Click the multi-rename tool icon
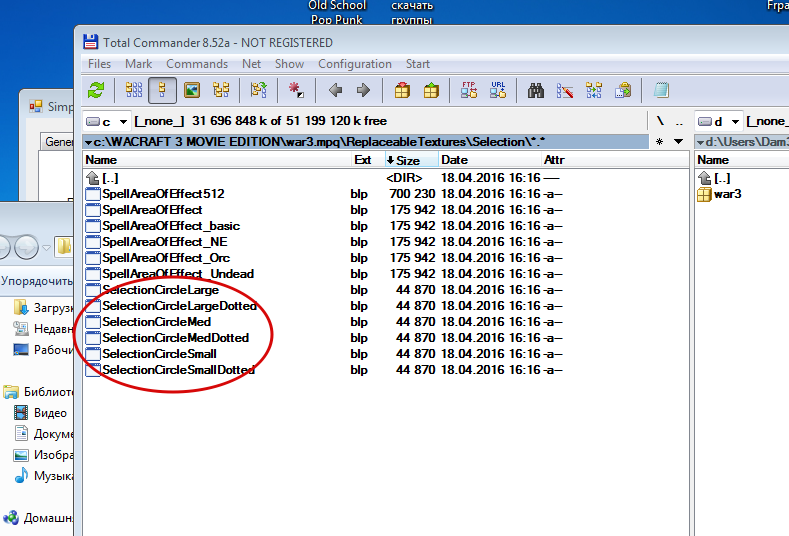The height and width of the screenshot is (536, 789). pos(565,91)
